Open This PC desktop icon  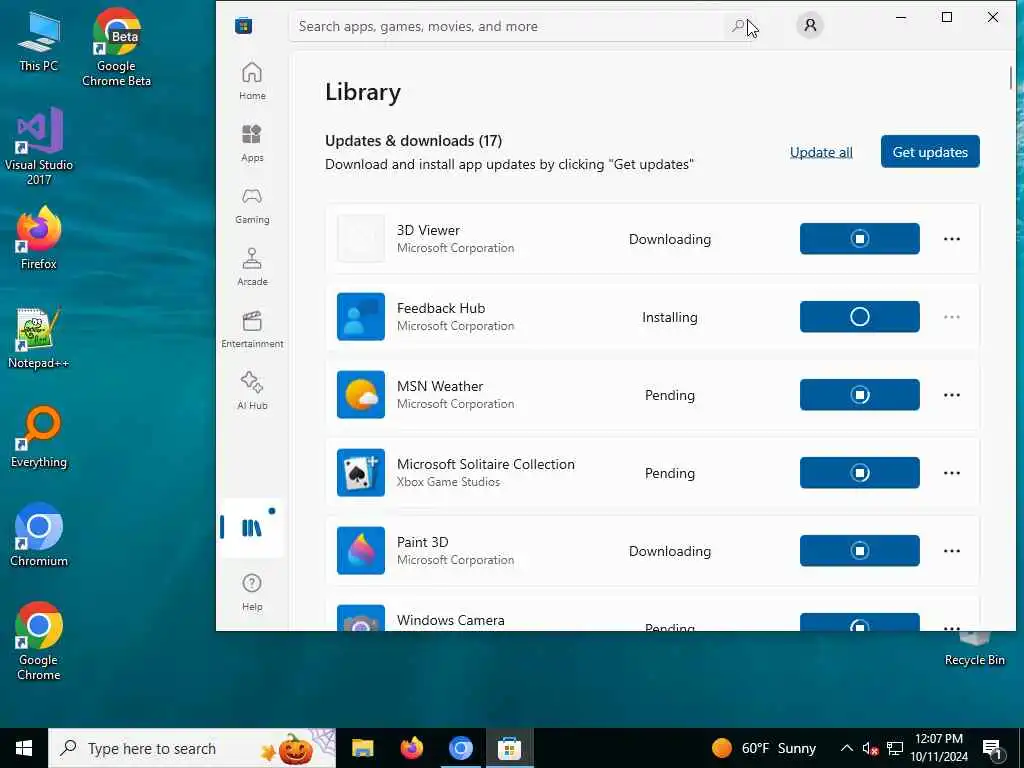tap(39, 42)
